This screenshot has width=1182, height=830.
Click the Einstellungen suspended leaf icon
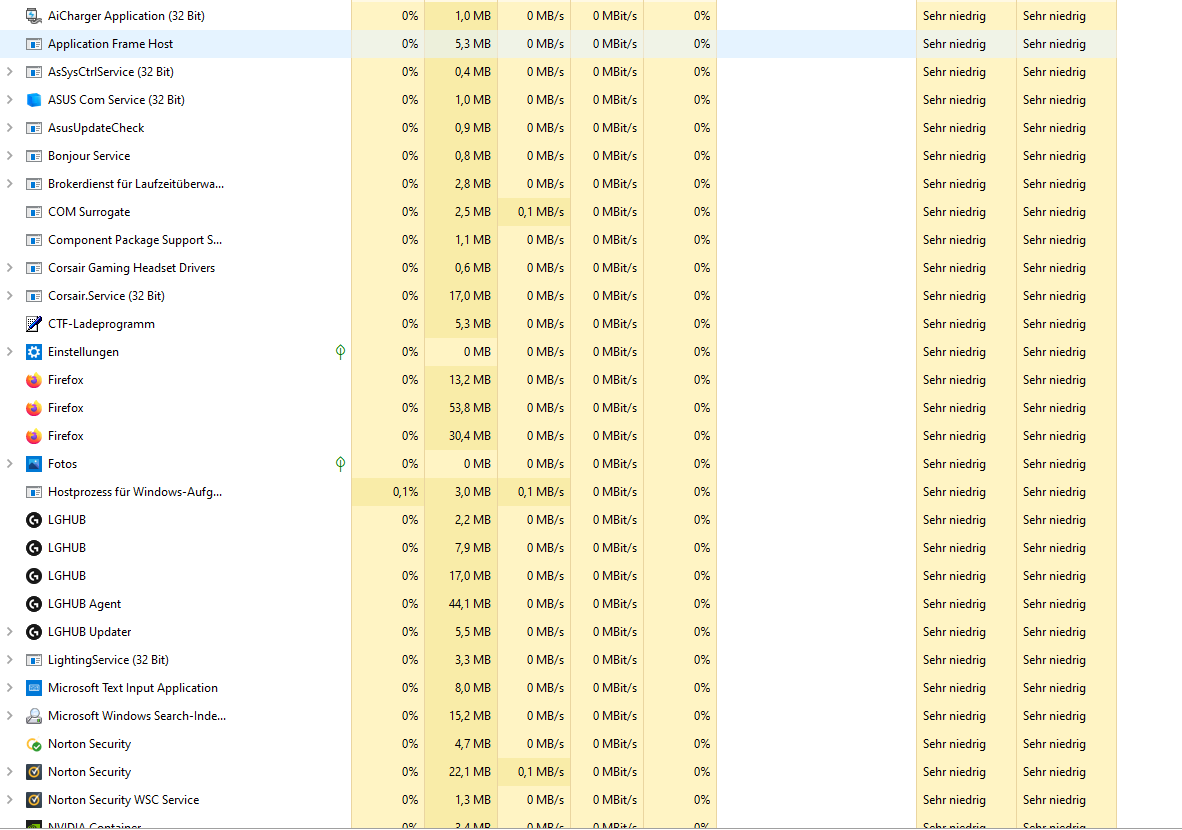click(340, 351)
